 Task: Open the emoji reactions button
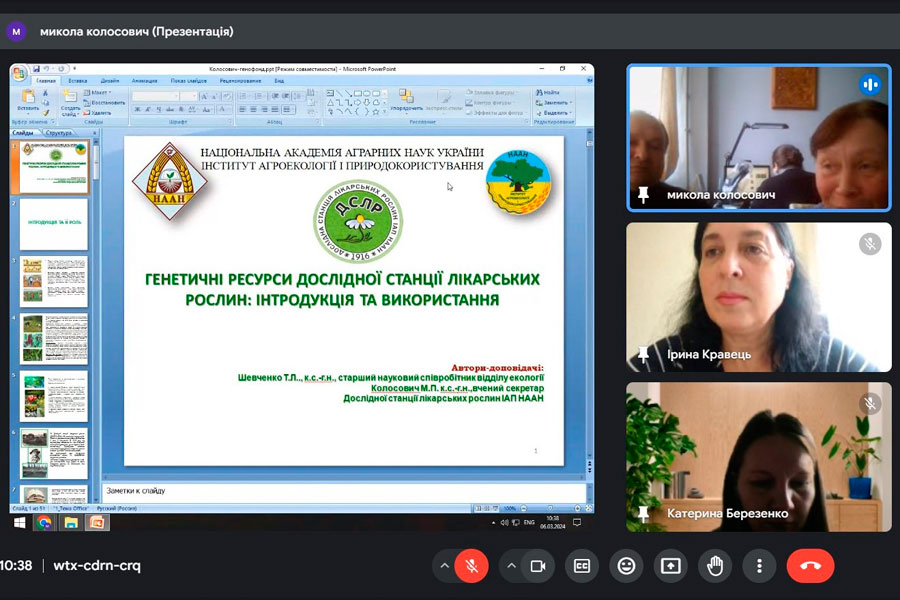tap(626, 566)
